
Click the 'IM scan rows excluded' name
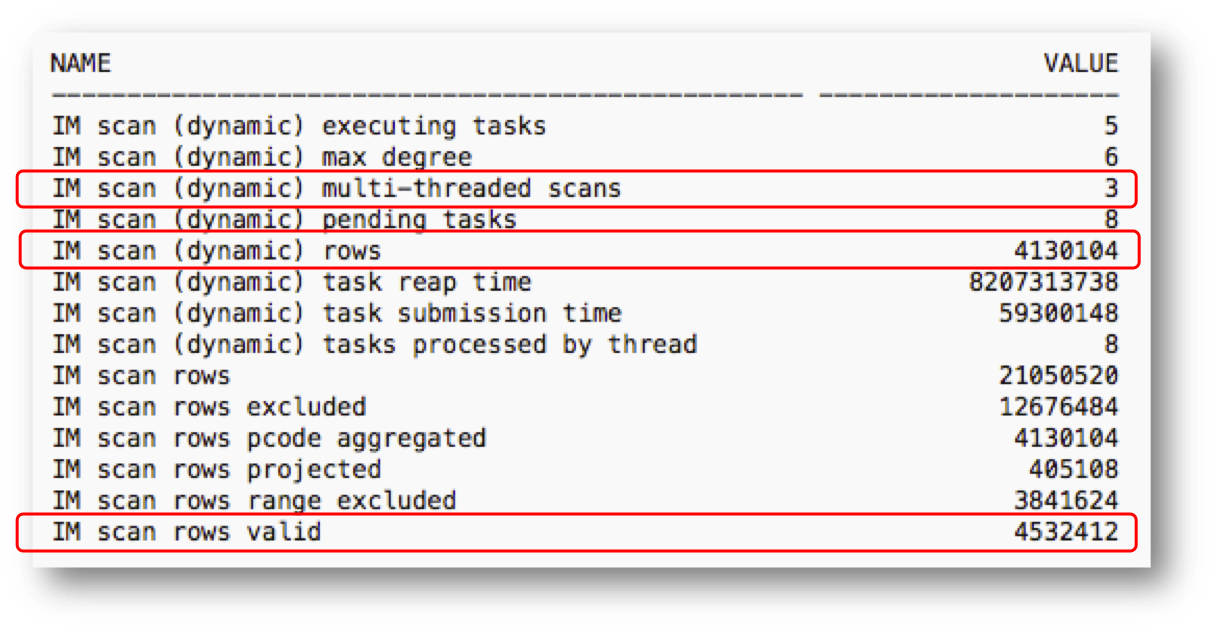208,407
